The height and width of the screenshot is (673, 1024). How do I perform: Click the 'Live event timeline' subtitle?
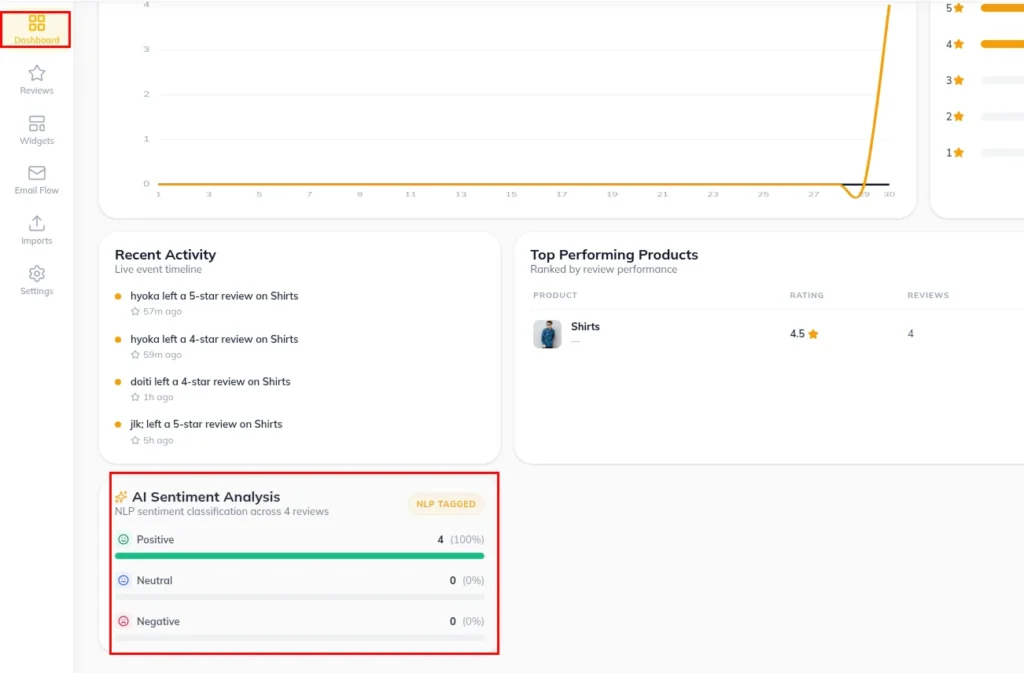[x=158, y=269]
